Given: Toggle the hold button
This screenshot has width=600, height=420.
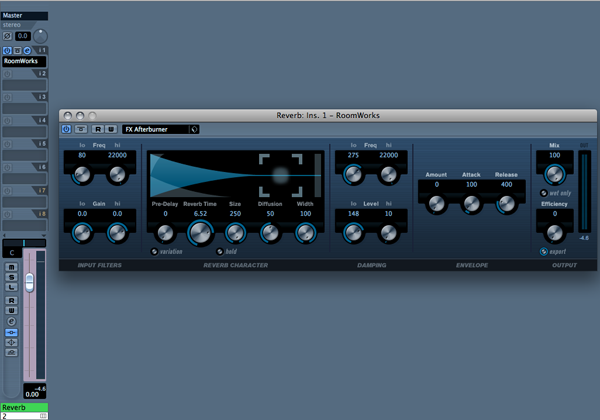Looking at the screenshot, I should 220,251.
